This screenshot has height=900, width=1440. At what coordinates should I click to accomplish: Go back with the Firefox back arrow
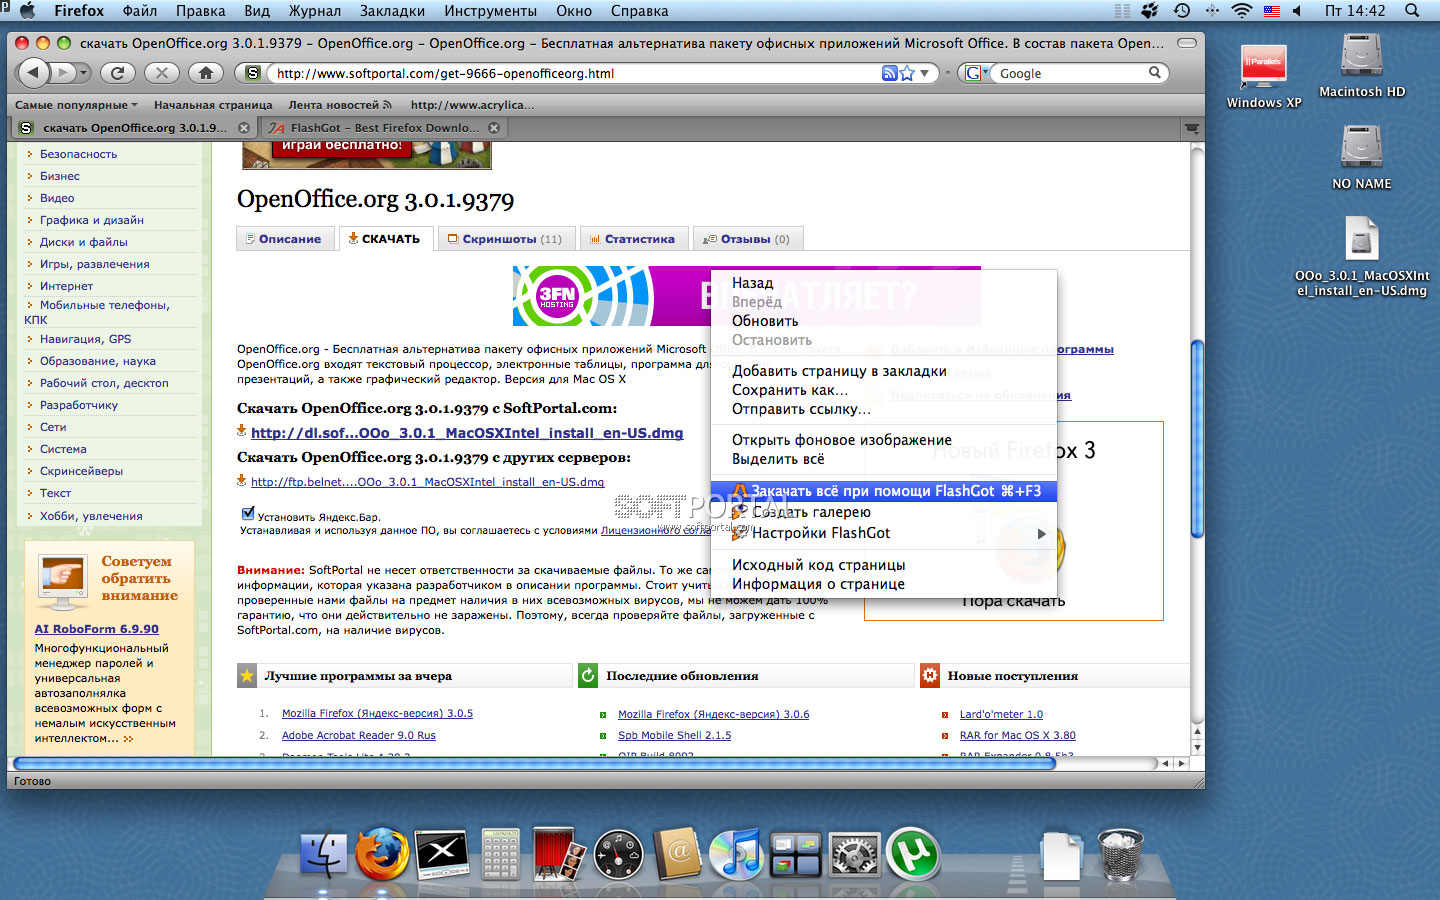[35, 73]
